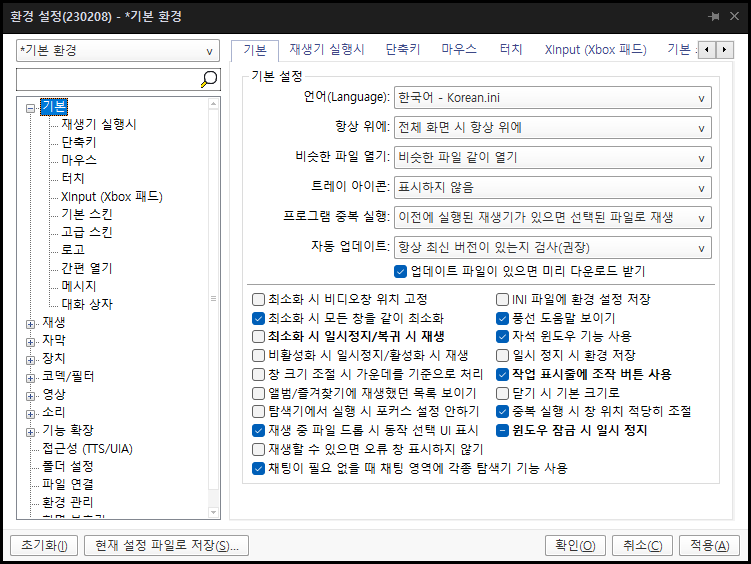Expand the 기능 확장 tree node
751x564 pixels.
coord(30,432)
